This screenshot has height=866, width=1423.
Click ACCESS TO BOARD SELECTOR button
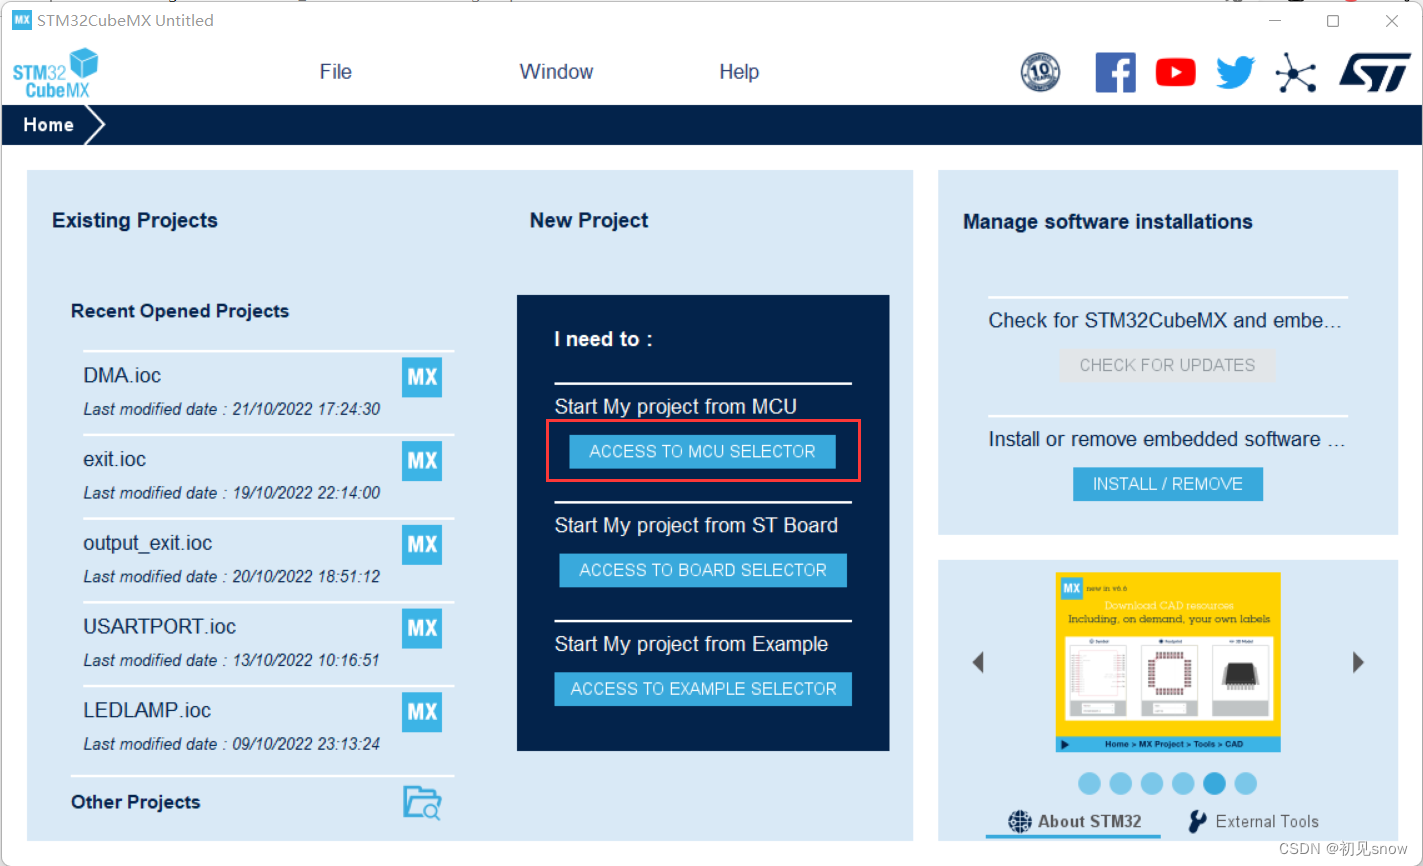coord(703,570)
